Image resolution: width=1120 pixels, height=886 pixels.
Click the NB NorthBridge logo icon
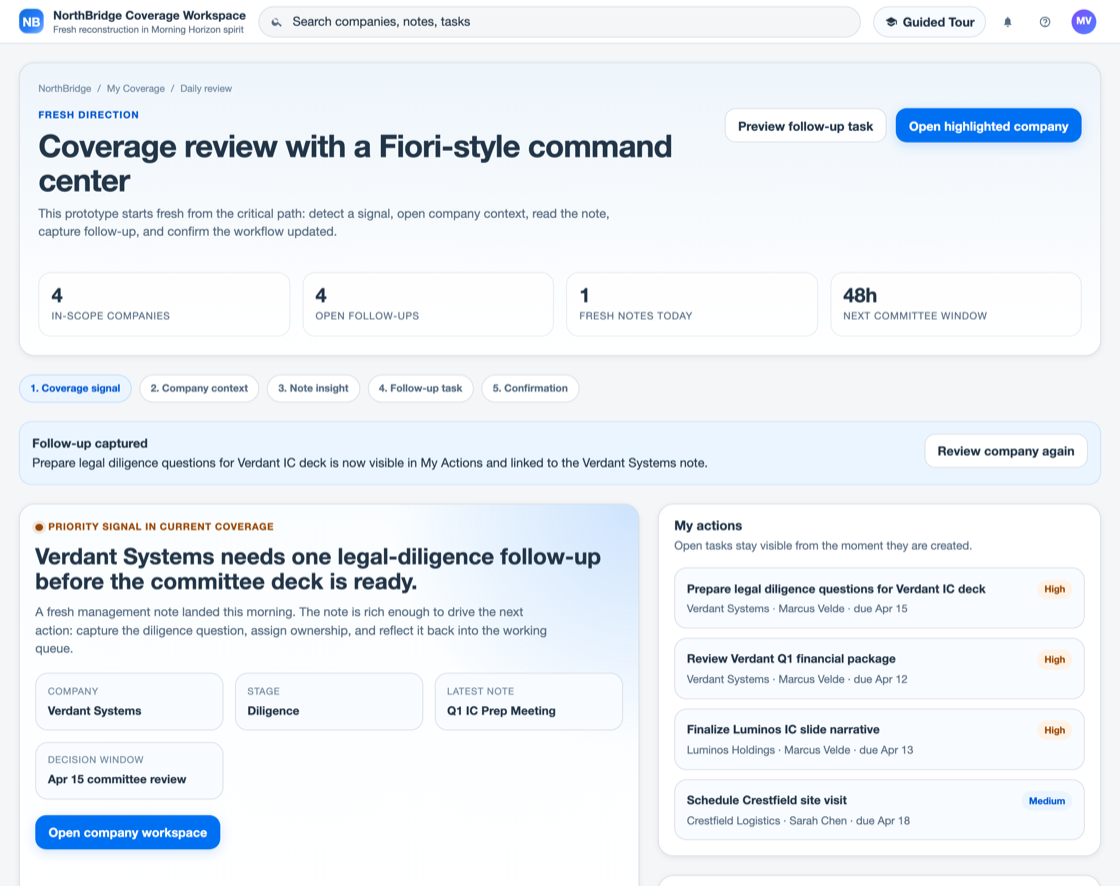pos(31,21)
